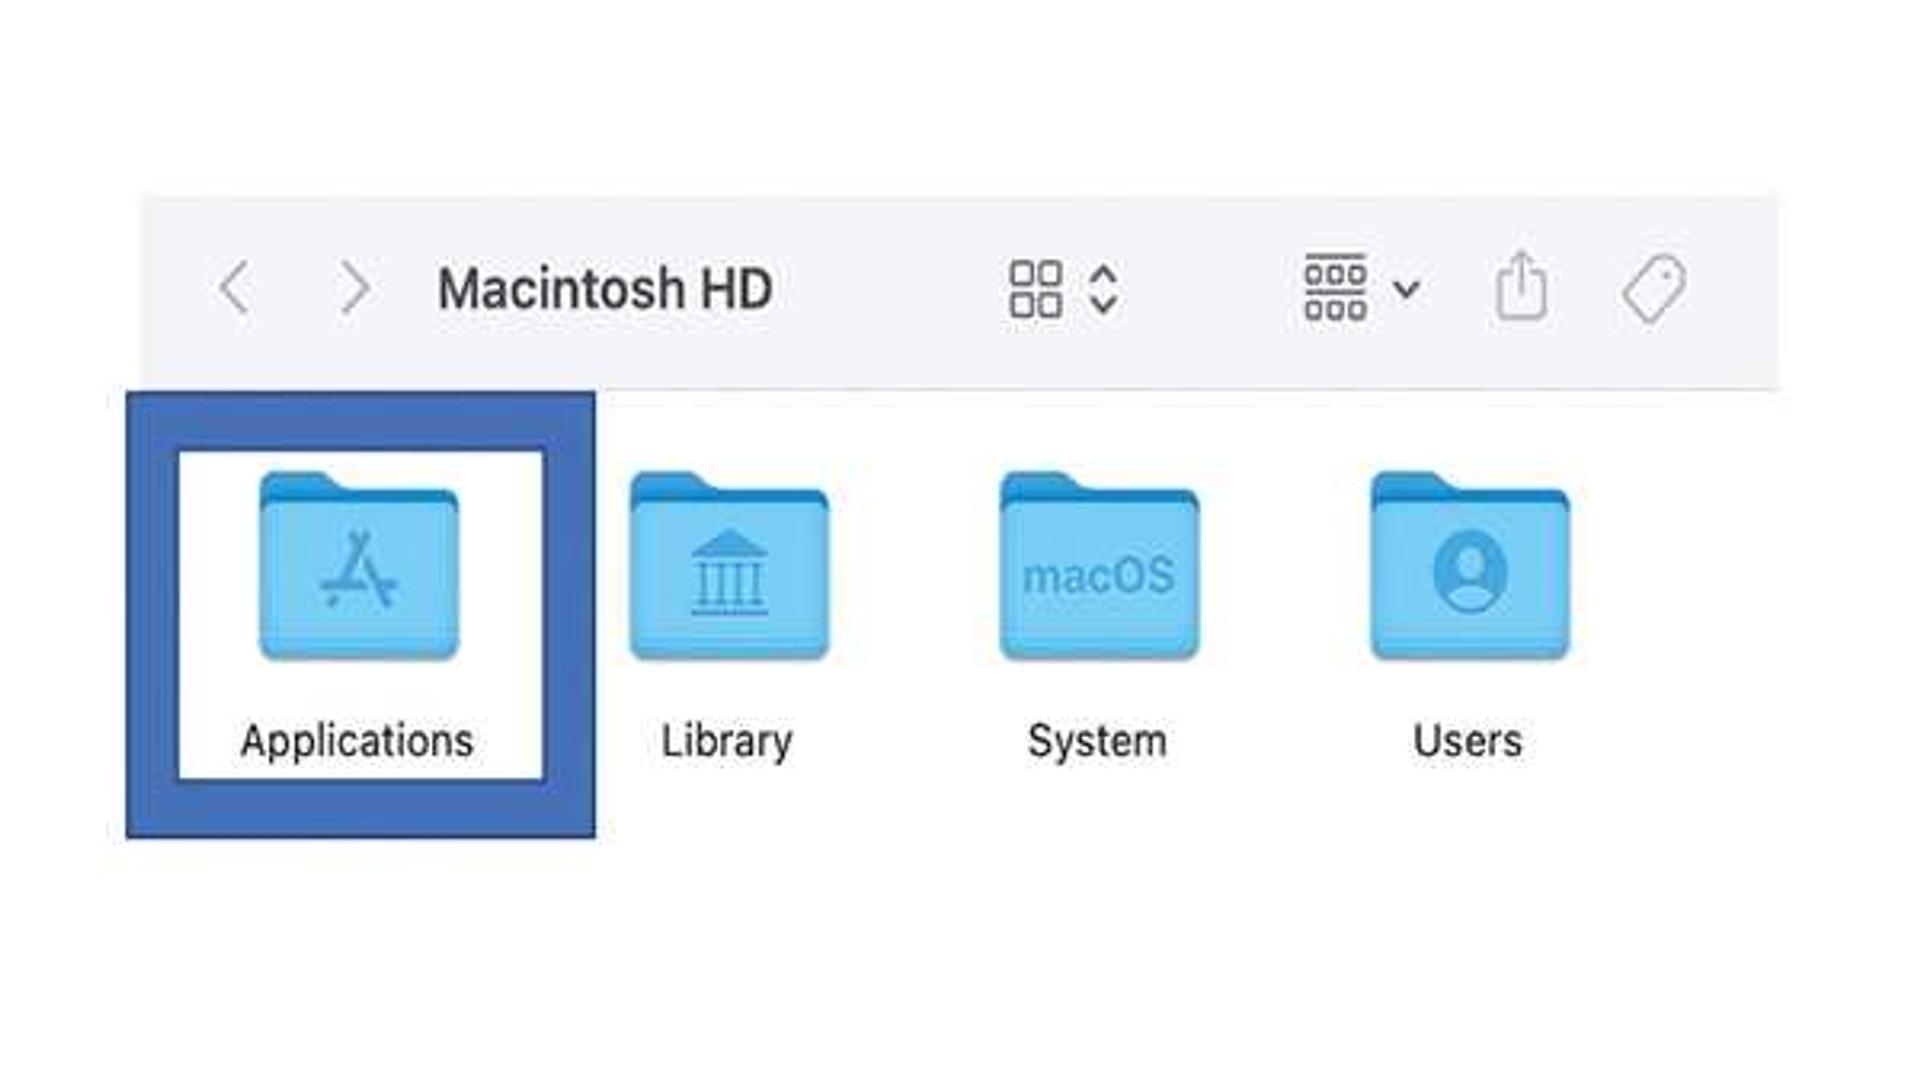This screenshot has height=1066, width=1920.
Task: Go forward with the right chevron
Action: tap(354, 288)
